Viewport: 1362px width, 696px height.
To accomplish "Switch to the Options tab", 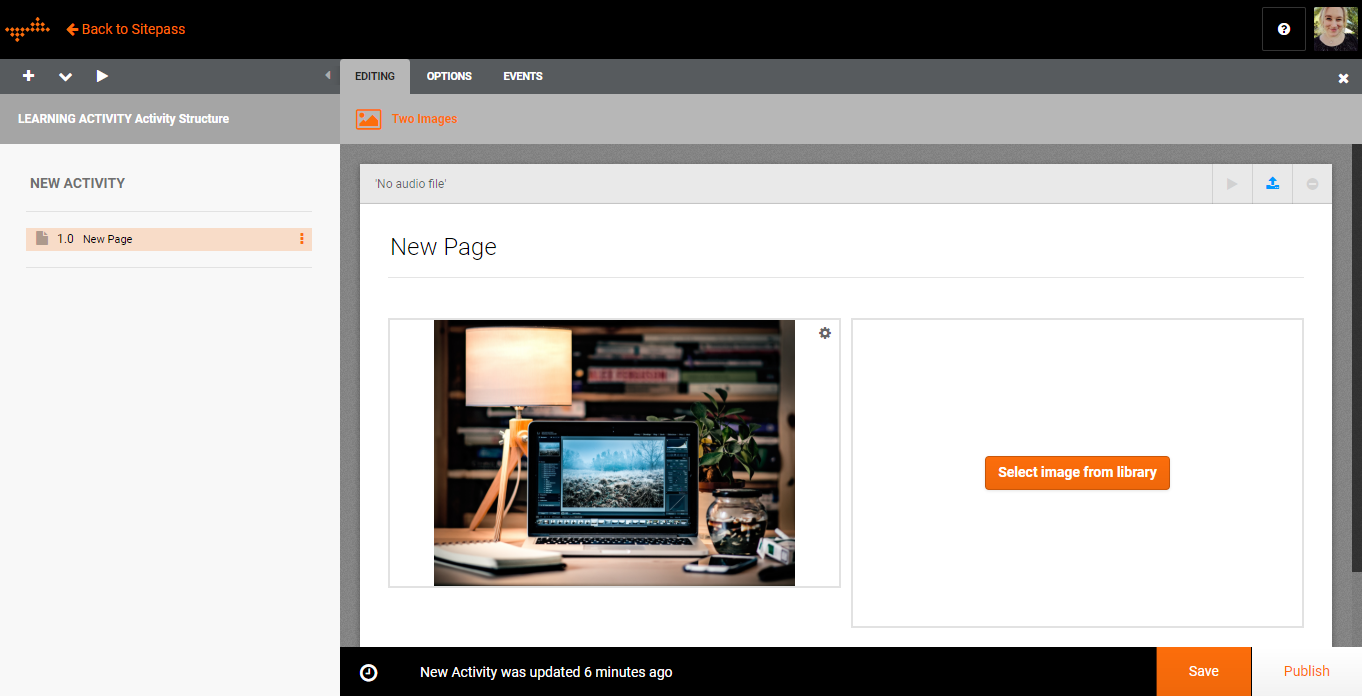I will coord(449,76).
